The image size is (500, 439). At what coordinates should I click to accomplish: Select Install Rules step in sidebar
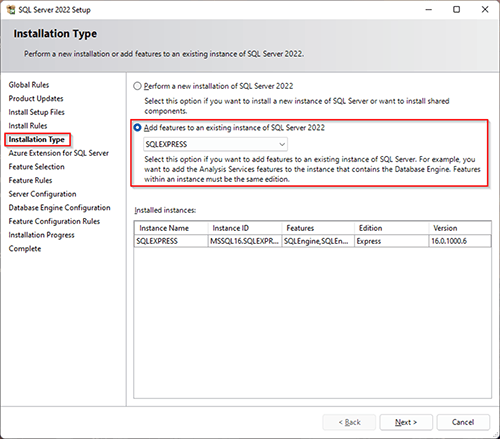[28, 126]
